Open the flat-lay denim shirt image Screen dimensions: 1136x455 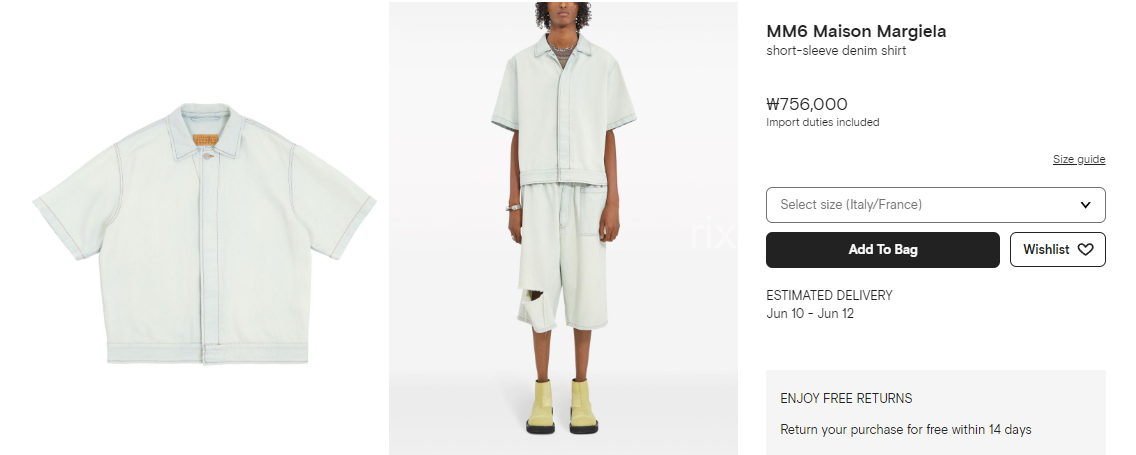204,233
